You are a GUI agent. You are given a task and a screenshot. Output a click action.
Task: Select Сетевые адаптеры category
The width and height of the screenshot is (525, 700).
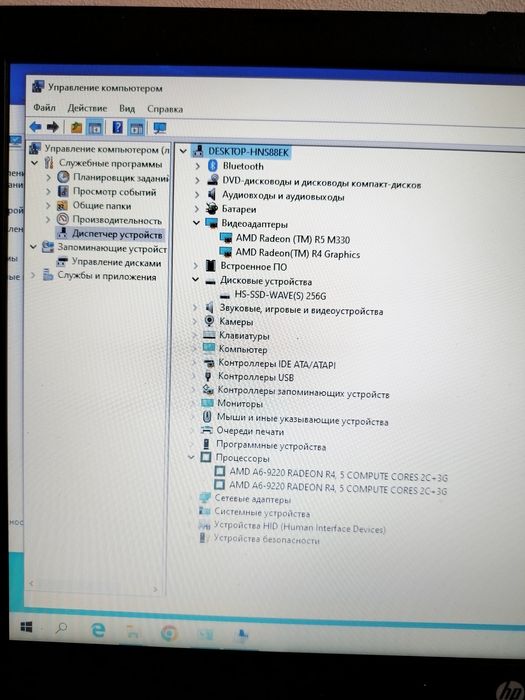pos(253,499)
